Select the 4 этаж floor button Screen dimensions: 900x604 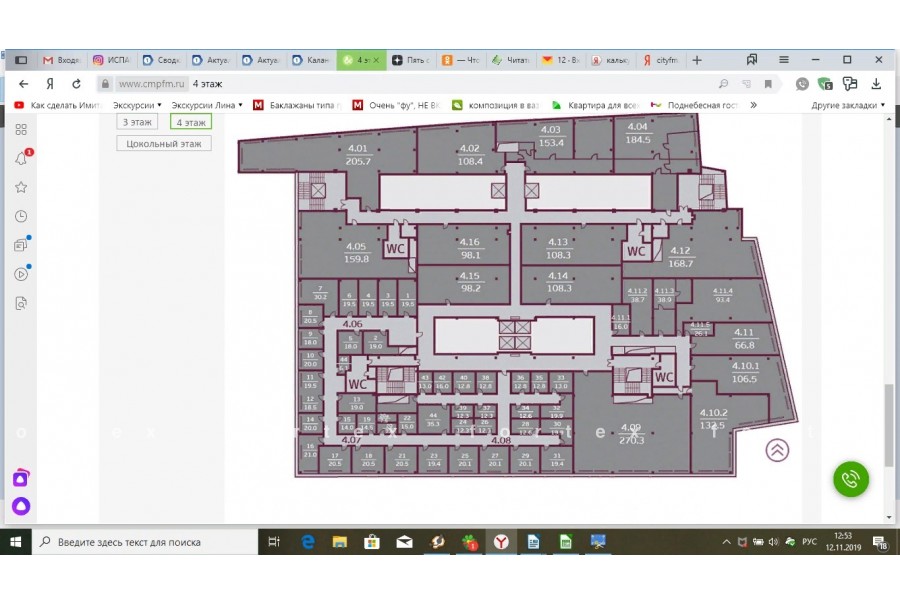click(x=190, y=122)
